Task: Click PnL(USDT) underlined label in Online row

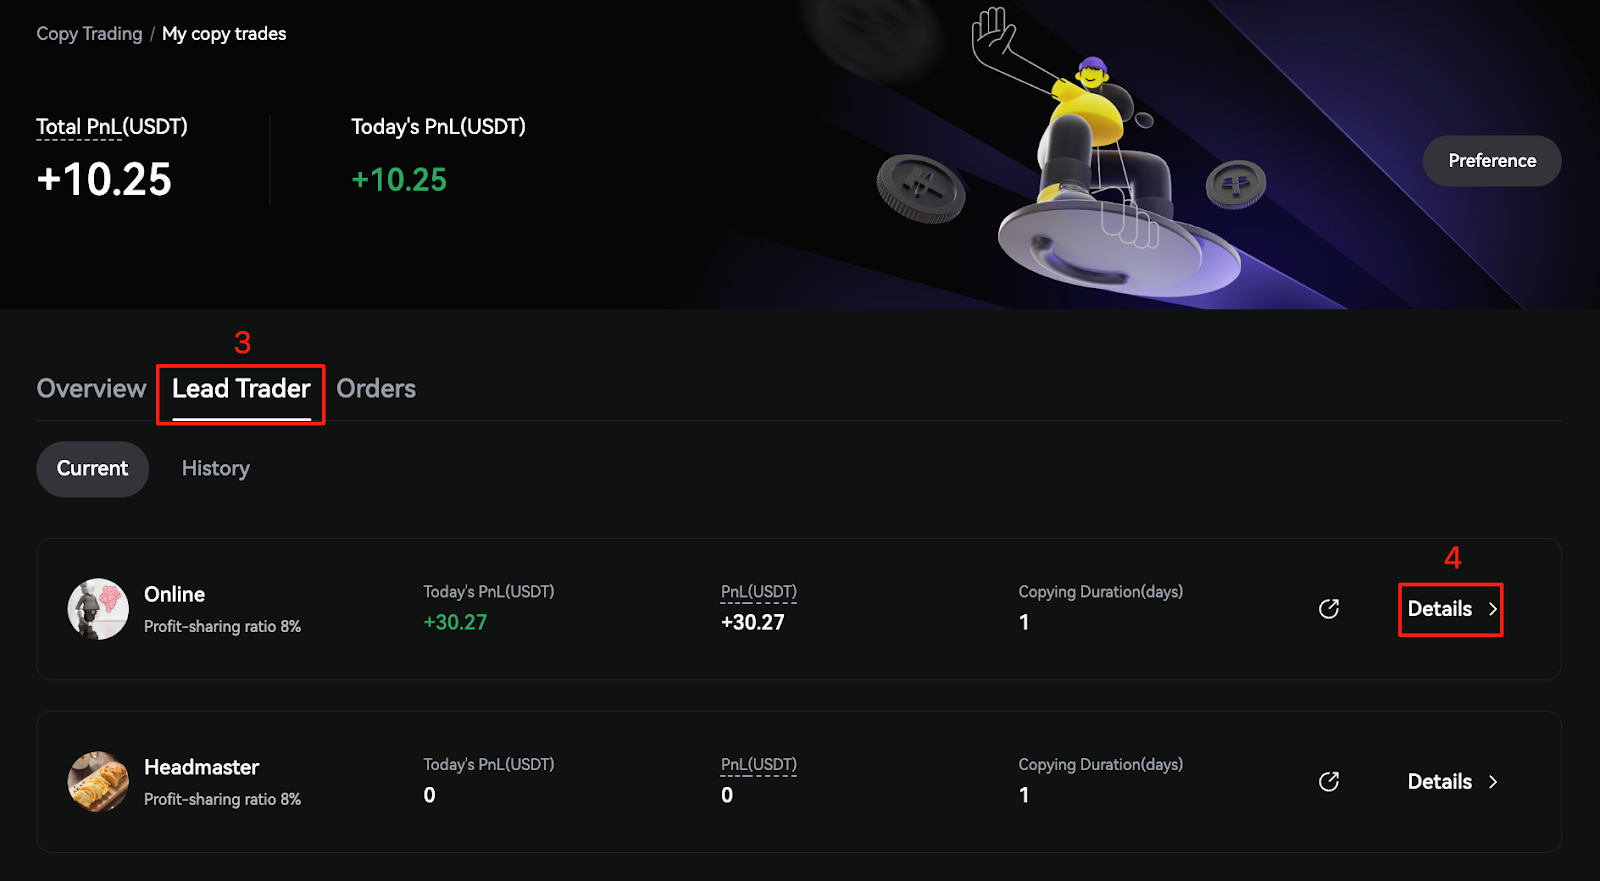Action: click(758, 592)
